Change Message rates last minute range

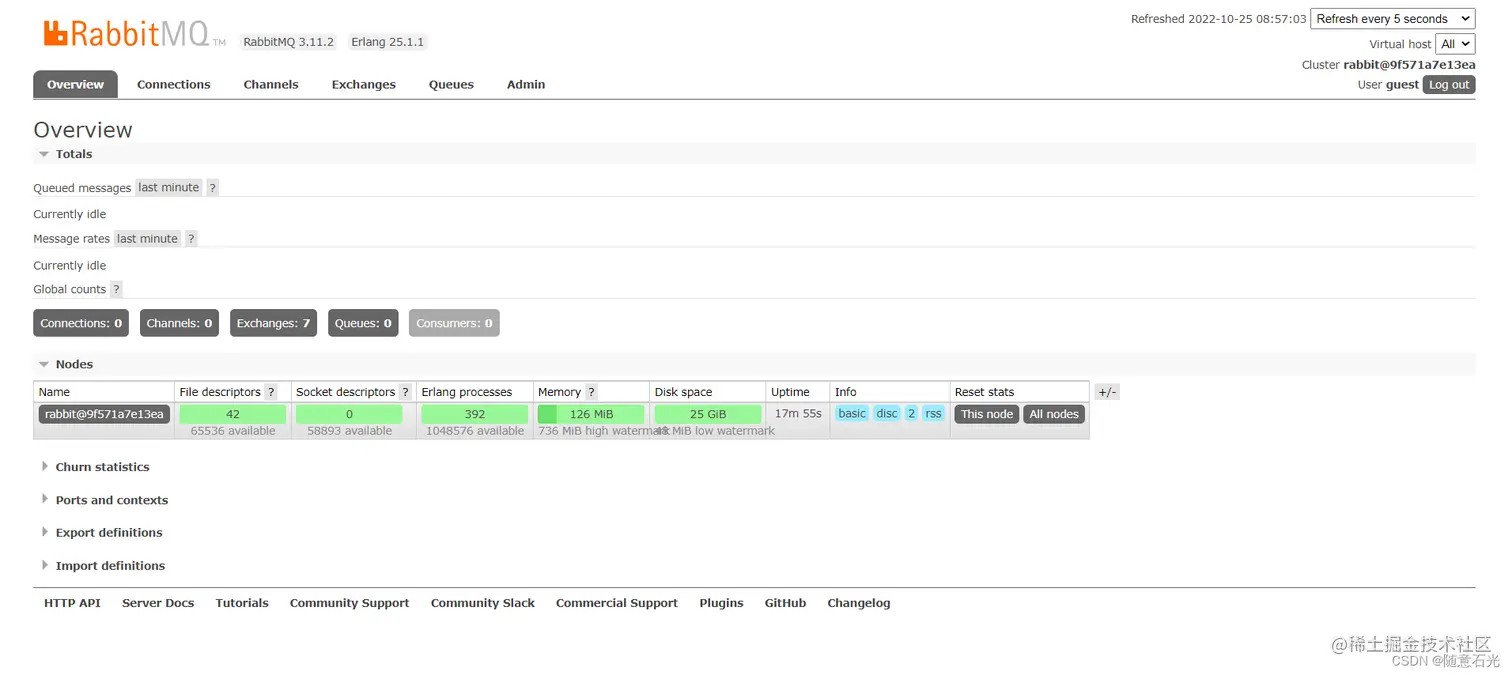tap(147, 239)
